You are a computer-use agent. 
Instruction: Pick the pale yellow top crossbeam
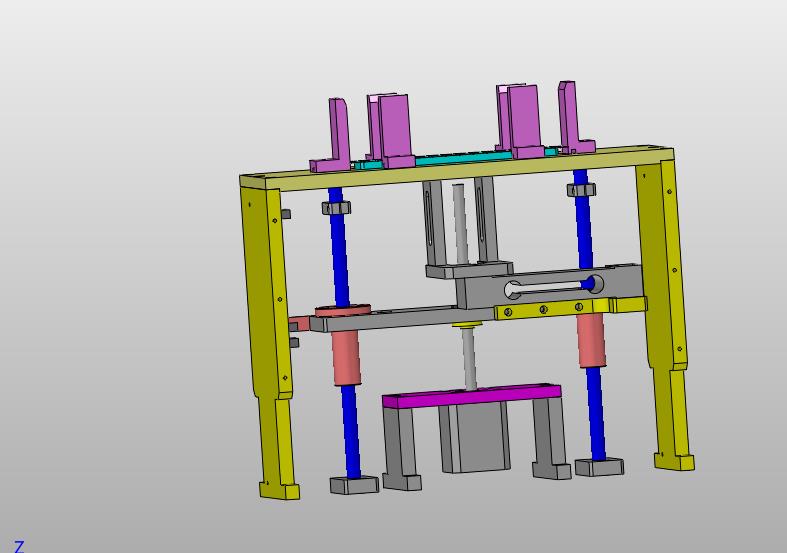click(457, 168)
